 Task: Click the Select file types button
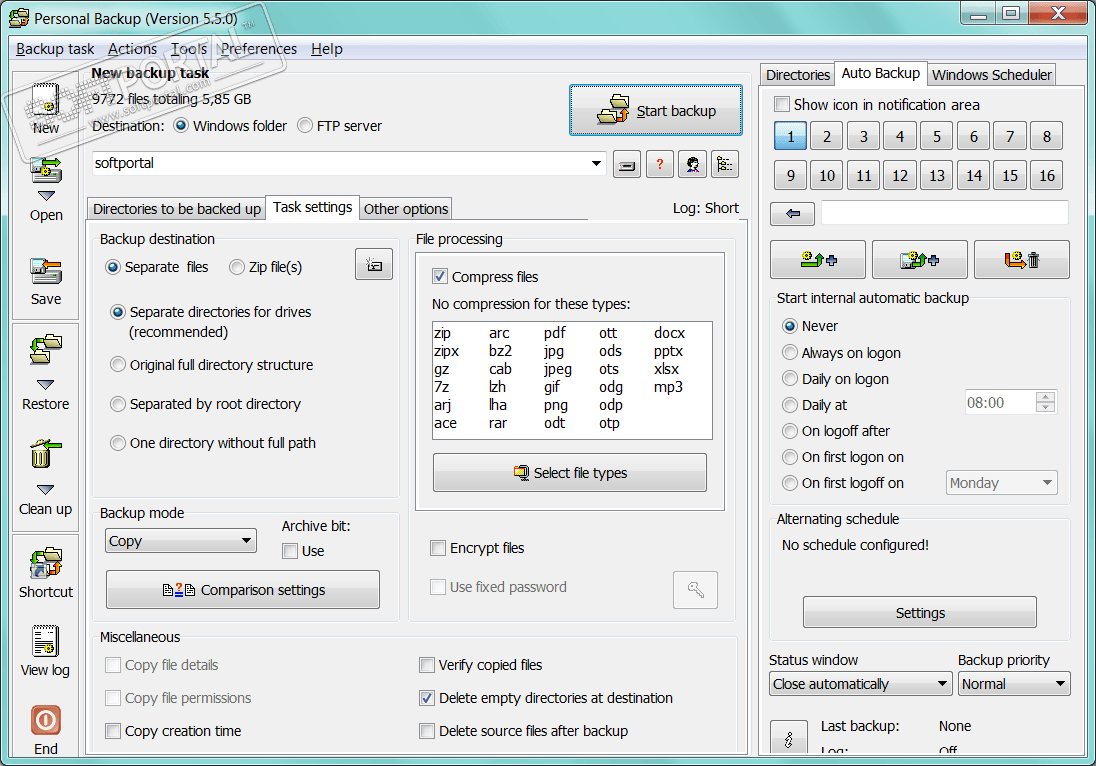tap(570, 473)
